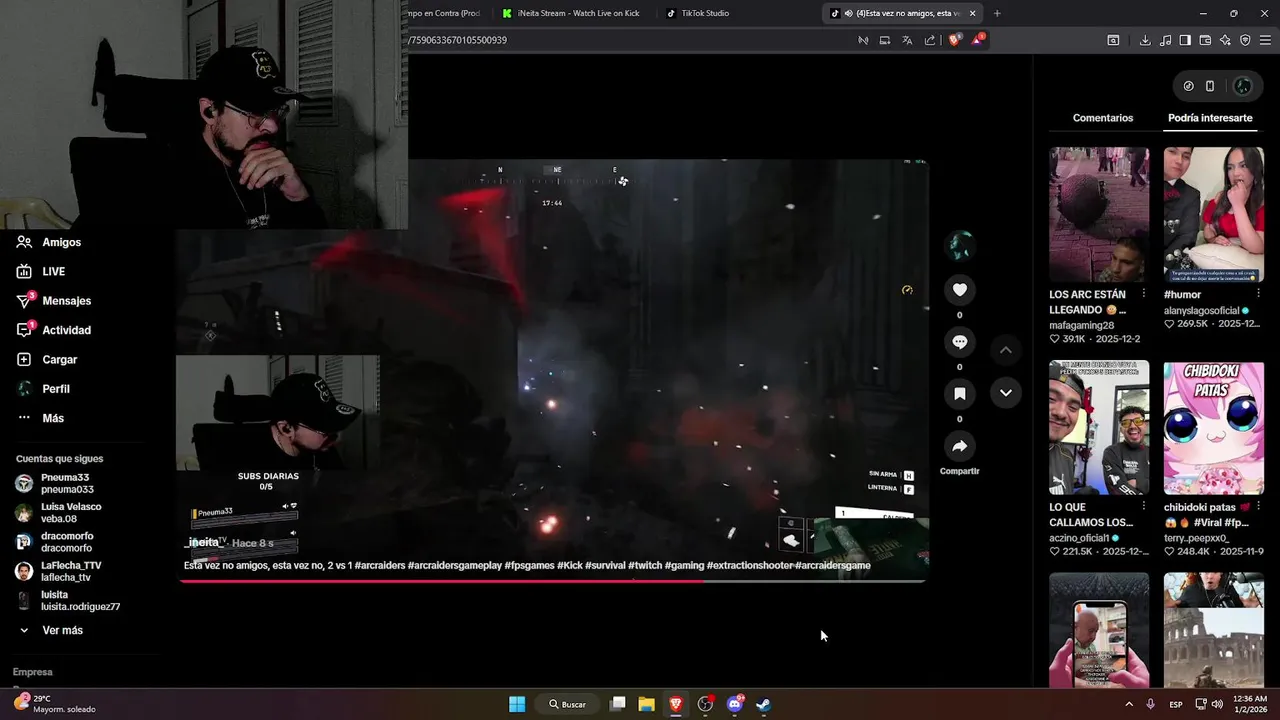Open the profile avatar top right
The image size is (1280, 720).
pyautogui.click(x=1243, y=86)
